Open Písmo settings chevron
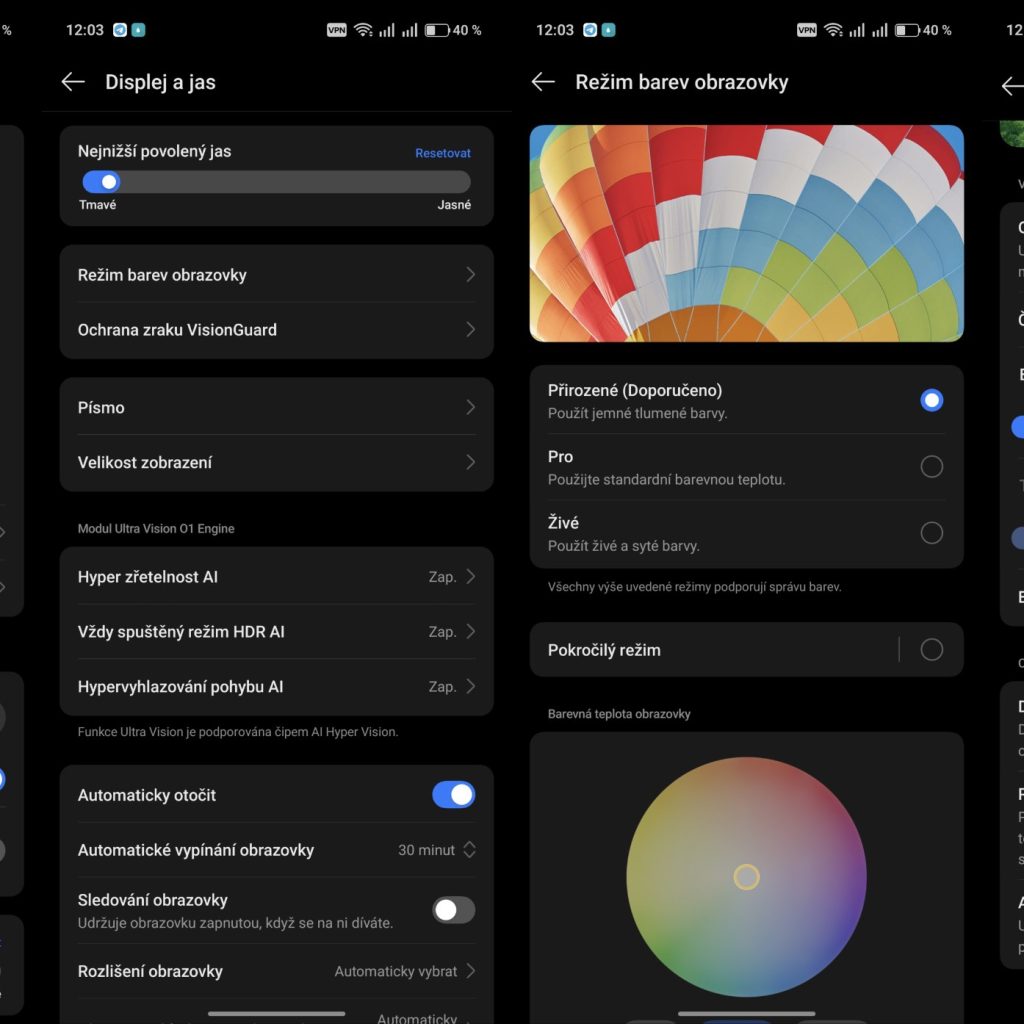 (x=470, y=408)
